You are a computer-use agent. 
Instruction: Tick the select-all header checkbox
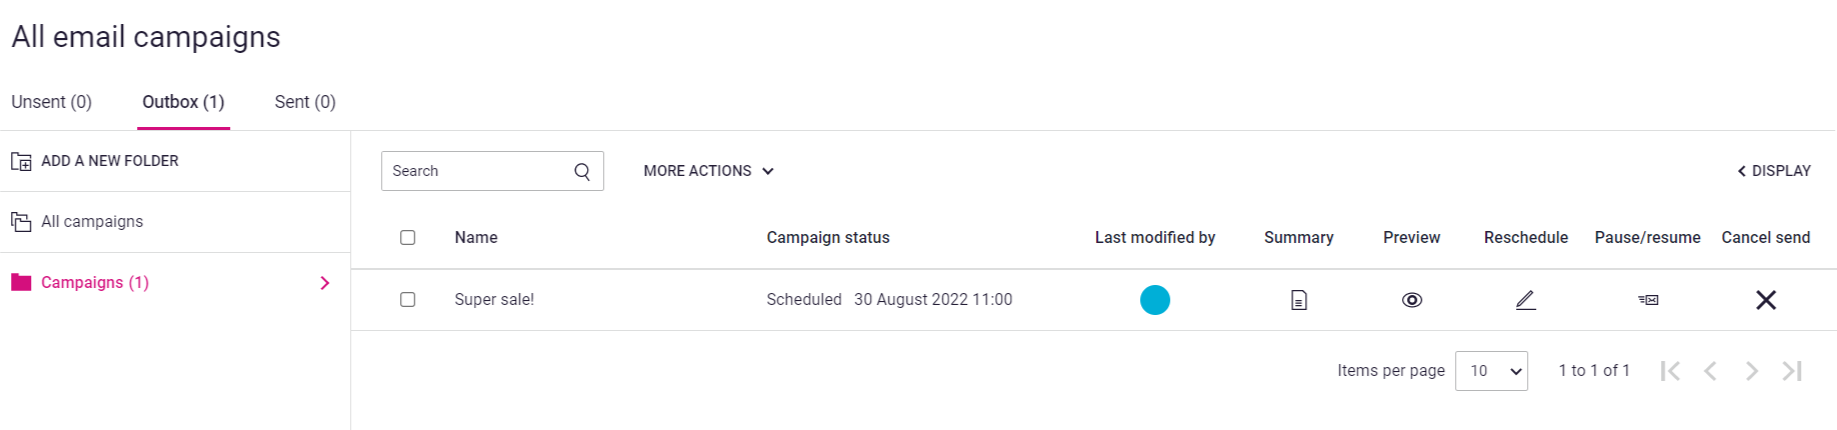407,238
